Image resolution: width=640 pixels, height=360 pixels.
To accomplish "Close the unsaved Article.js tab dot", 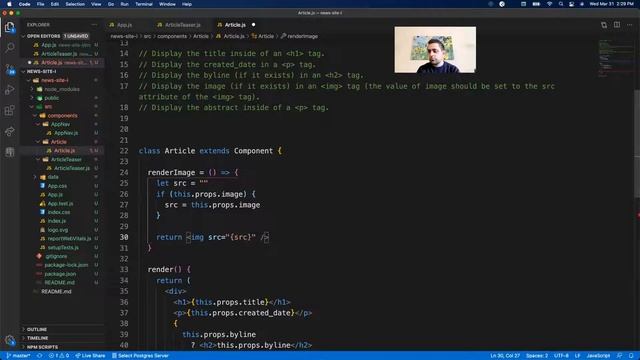I will pos(253,25).
